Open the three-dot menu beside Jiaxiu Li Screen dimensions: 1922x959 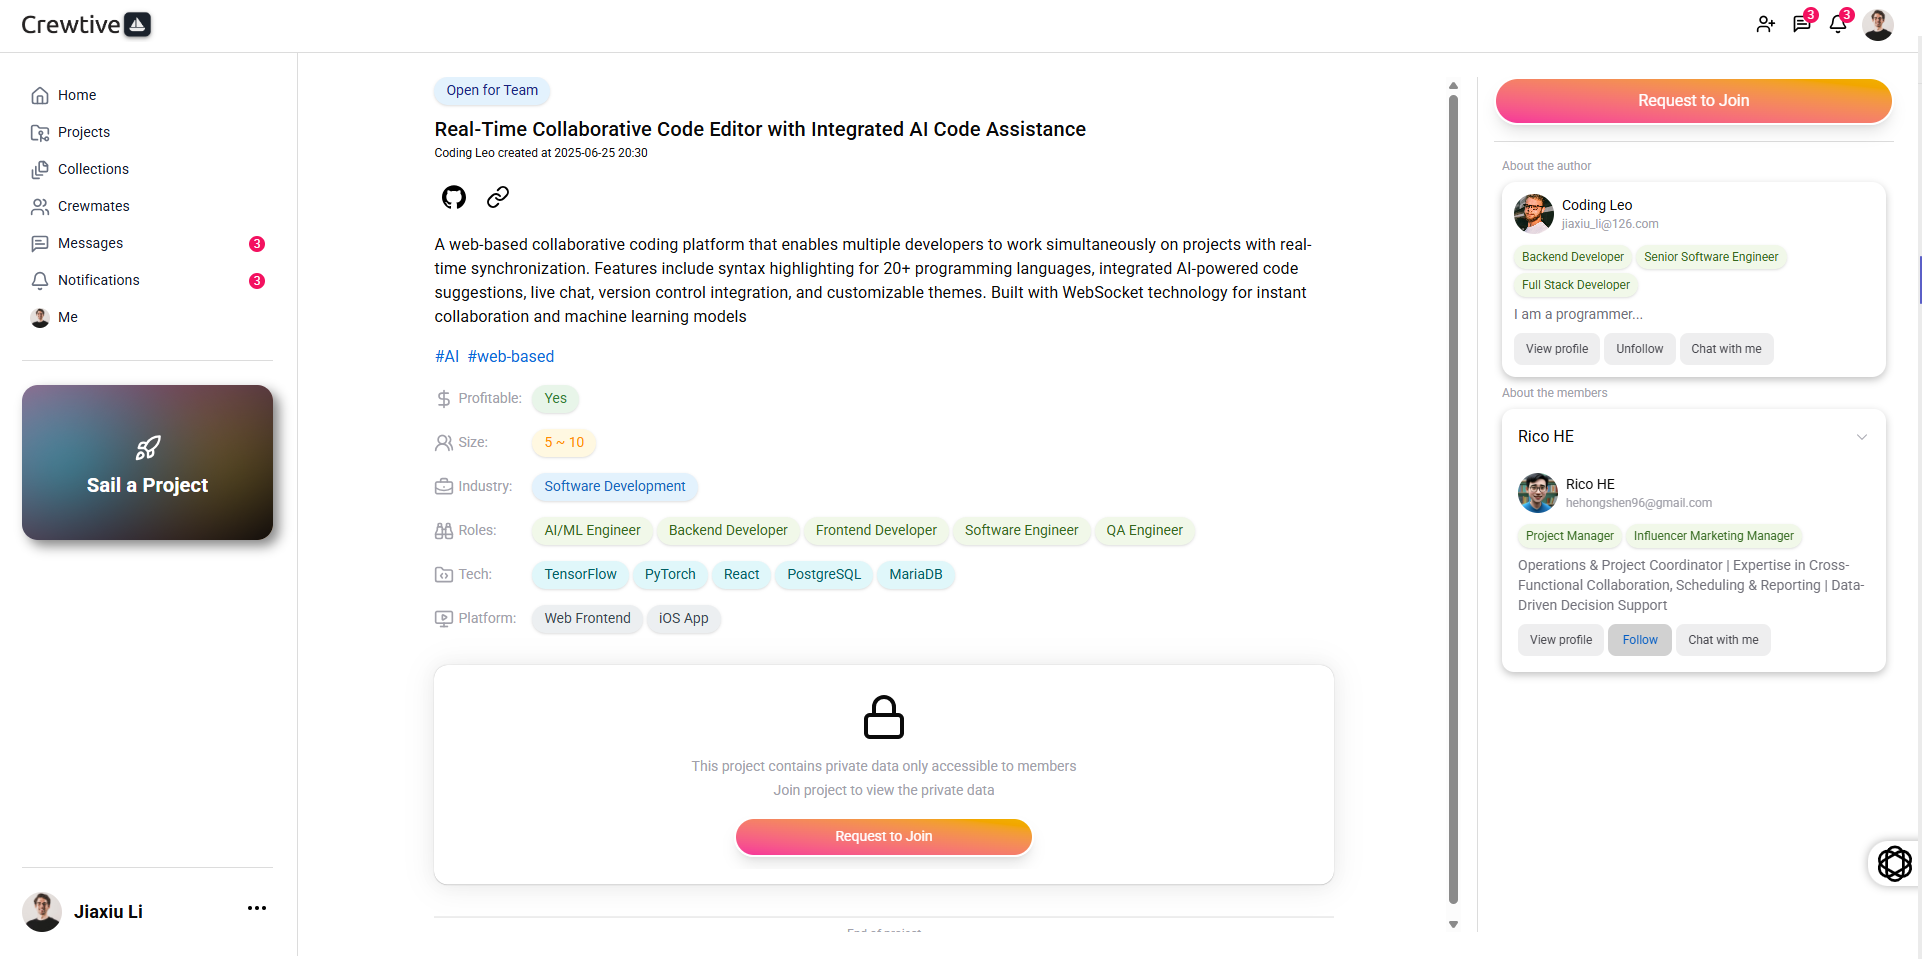(257, 908)
